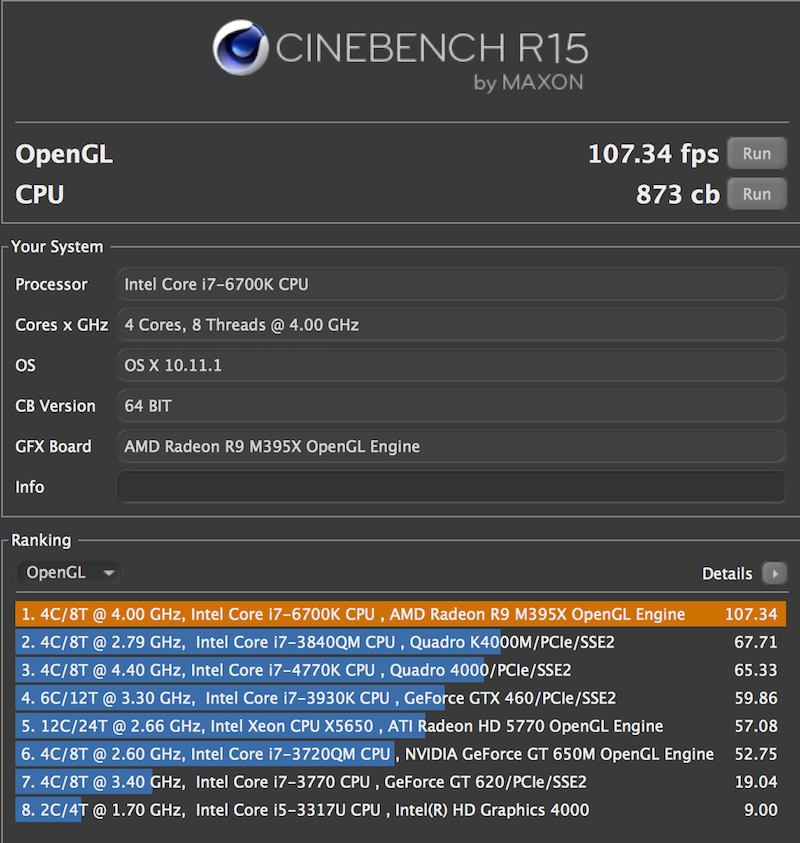Click the empty Info input field
Screen dimensions: 800x843
tap(451, 487)
